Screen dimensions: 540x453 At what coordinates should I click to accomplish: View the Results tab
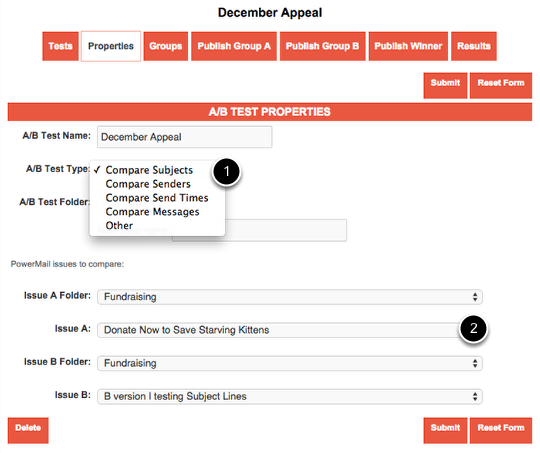pyautogui.click(x=474, y=46)
